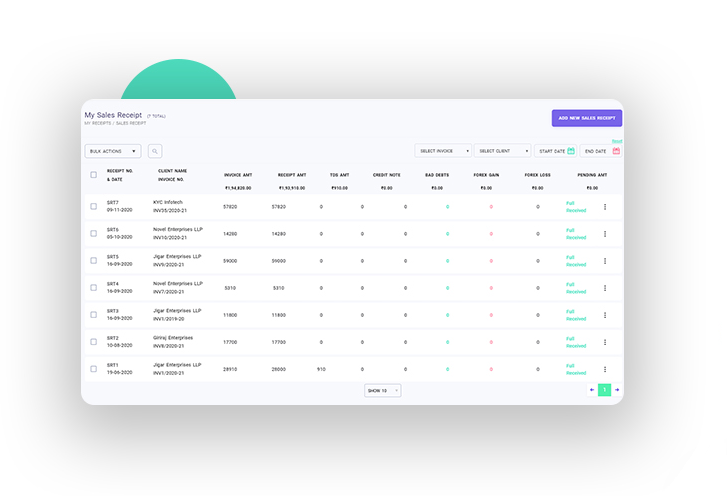Open three-dot menu for receipt SRT1
Viewport: 727px width, 496px height.
(604, 369)
